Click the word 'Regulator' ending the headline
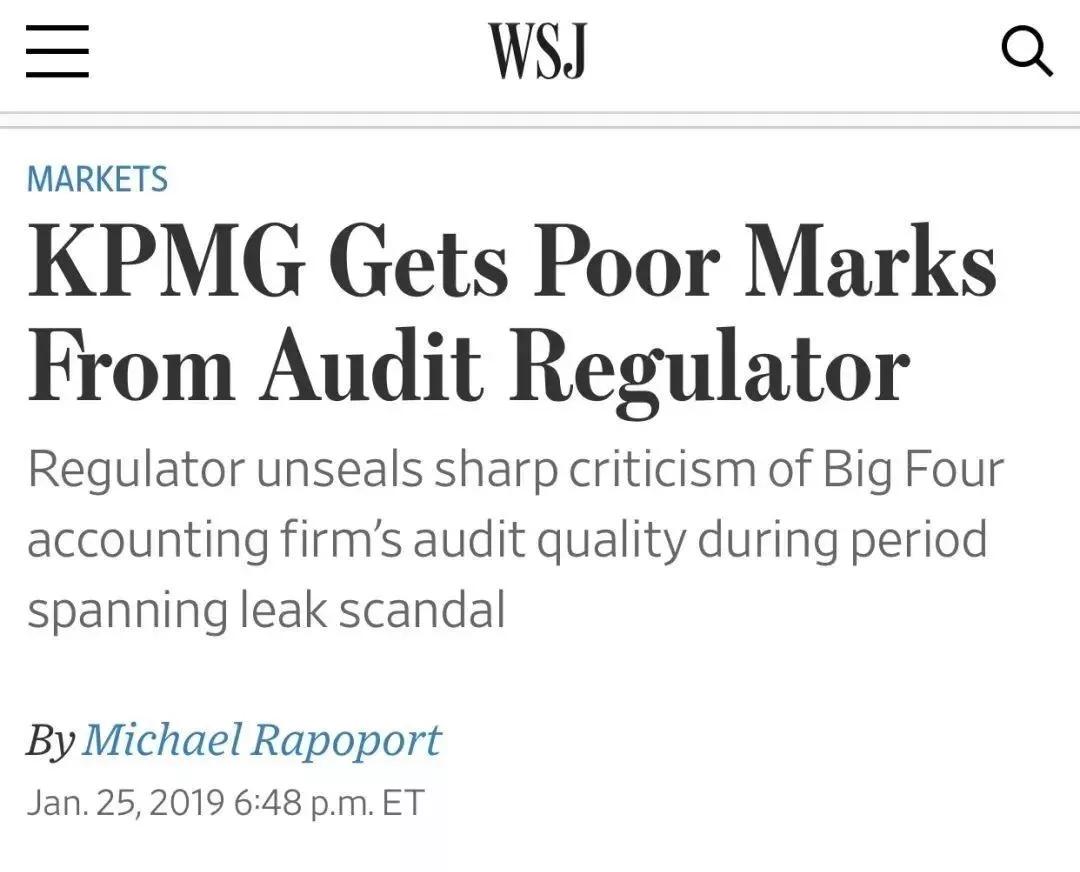1080x872 pixels. pos(708,370)
